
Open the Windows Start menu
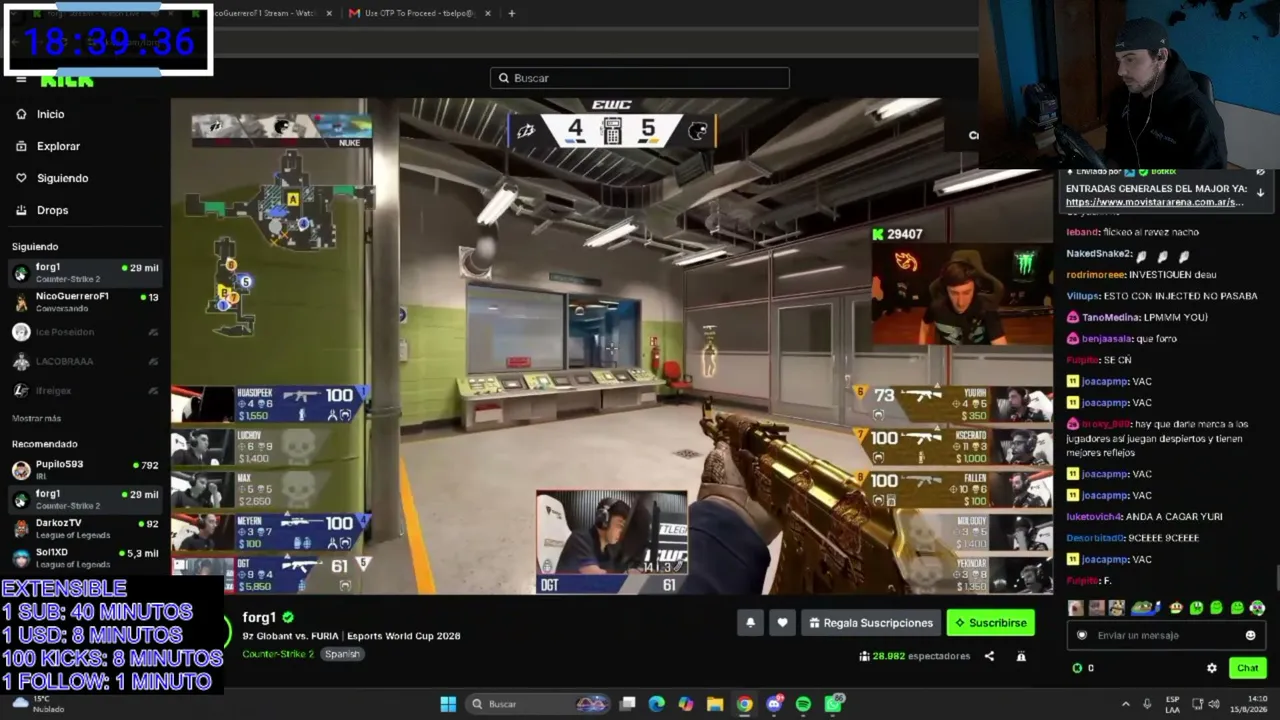coord(448,704)
